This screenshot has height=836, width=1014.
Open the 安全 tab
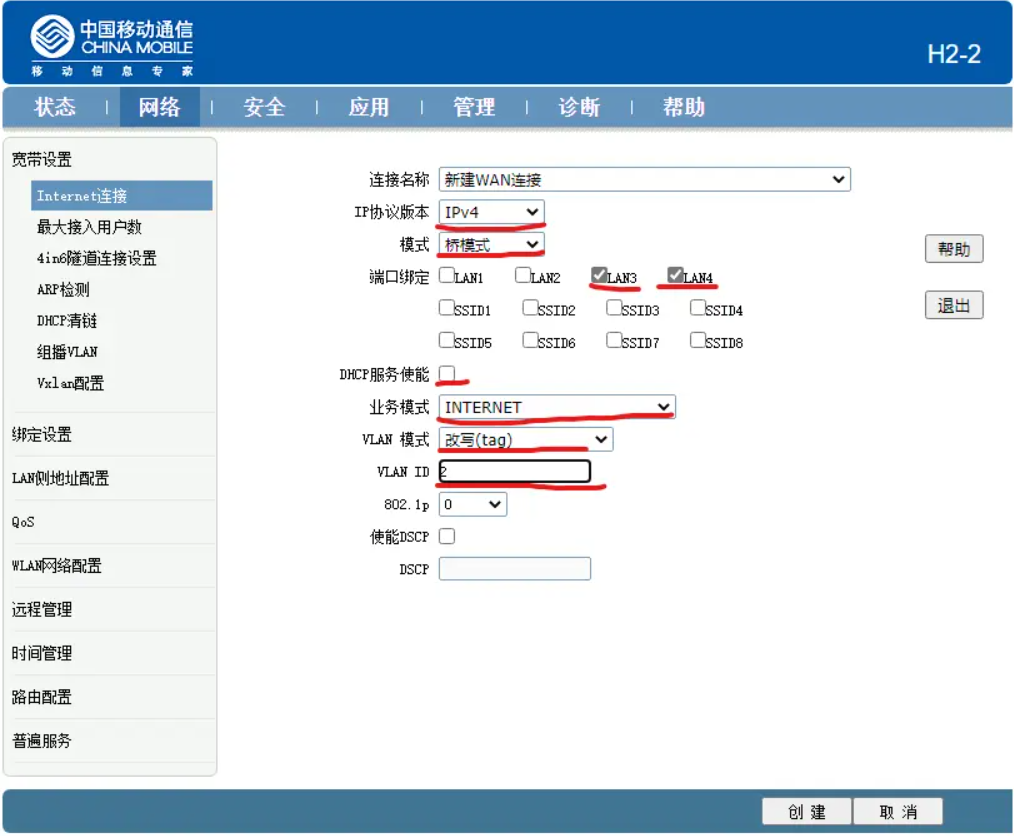(264, 107)
